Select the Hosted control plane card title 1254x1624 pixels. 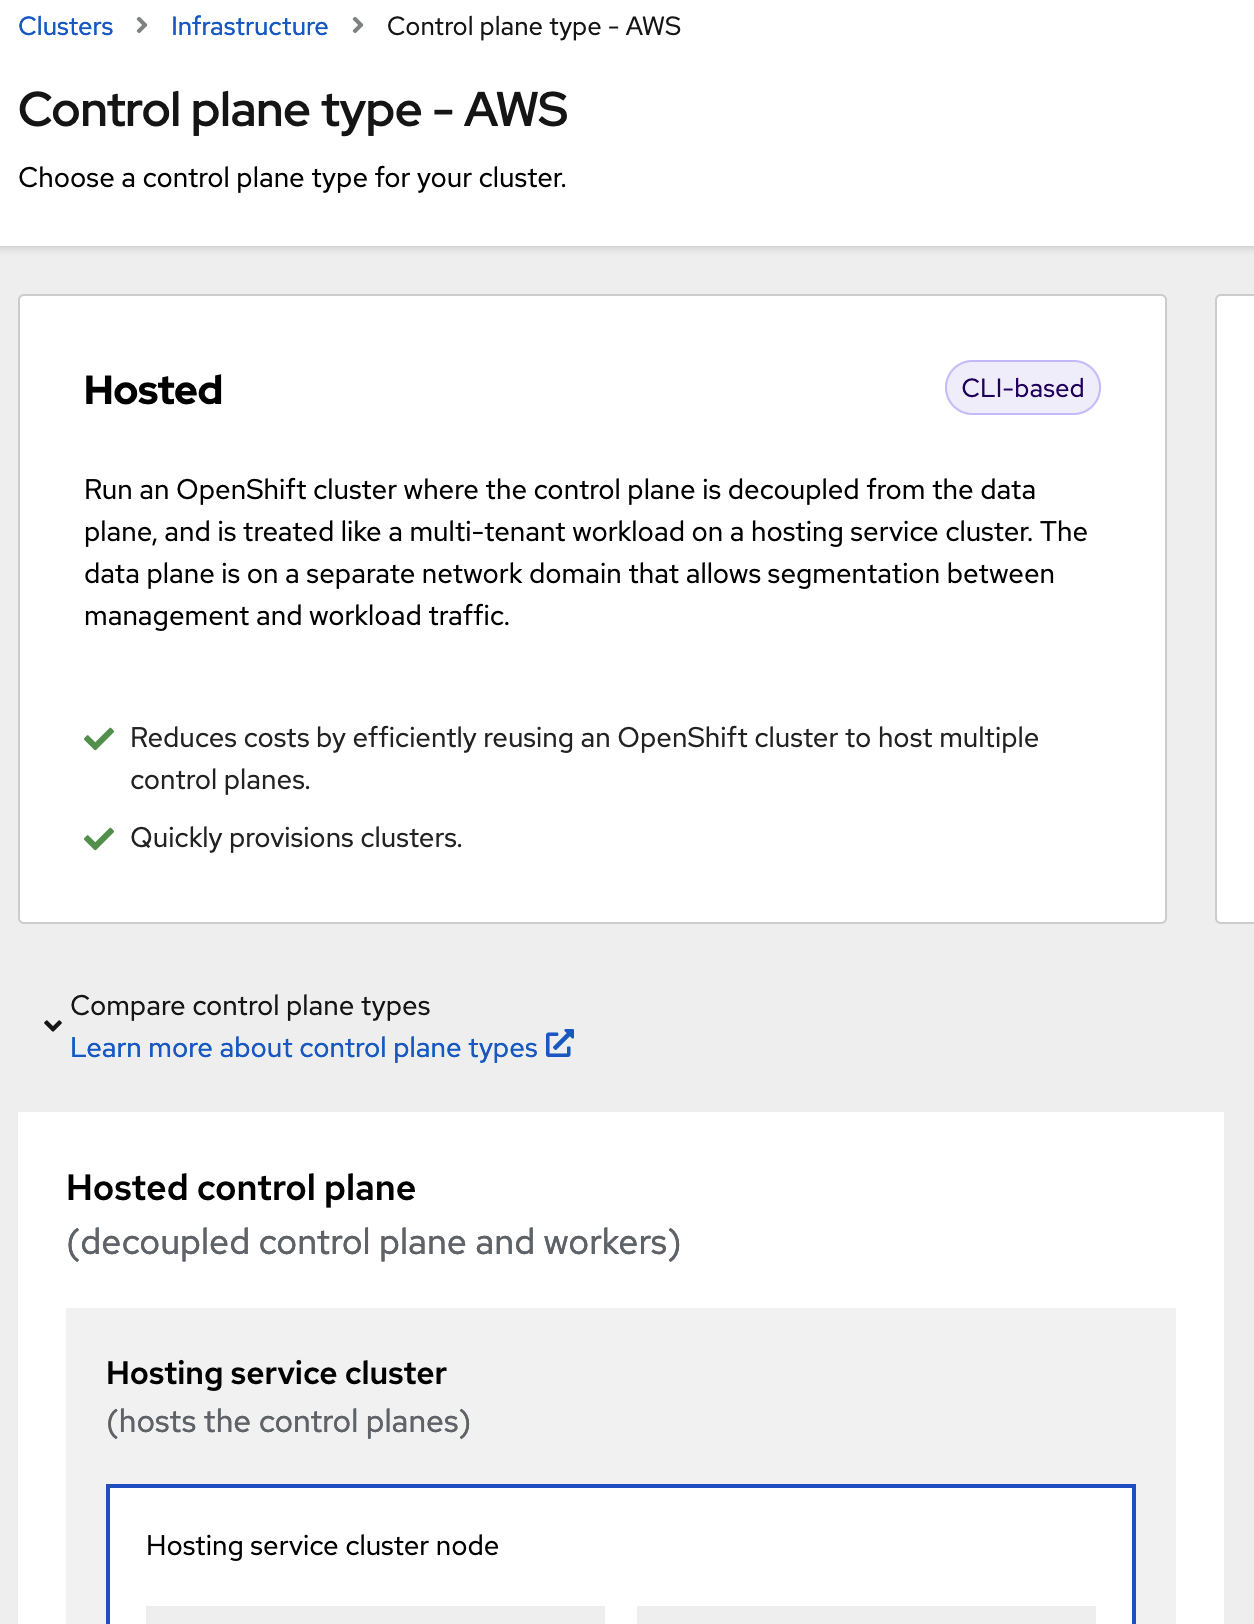153,390
